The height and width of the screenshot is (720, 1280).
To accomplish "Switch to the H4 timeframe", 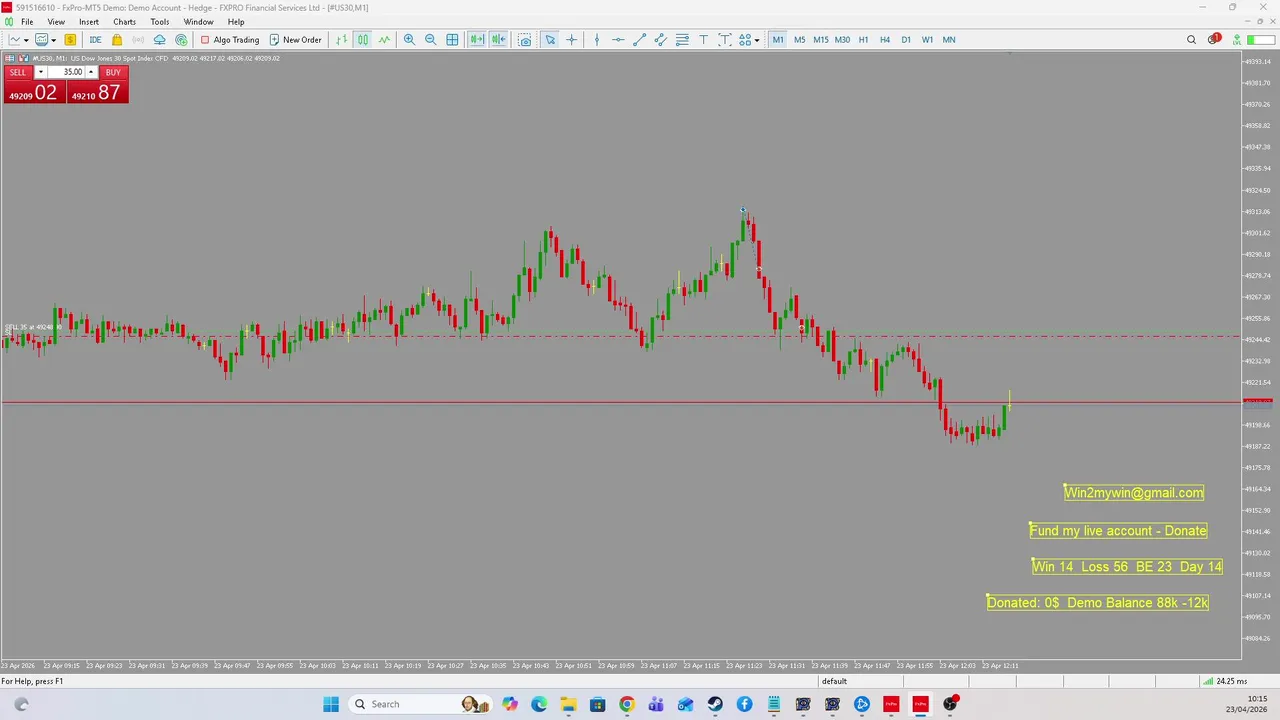I will [884, 40].
